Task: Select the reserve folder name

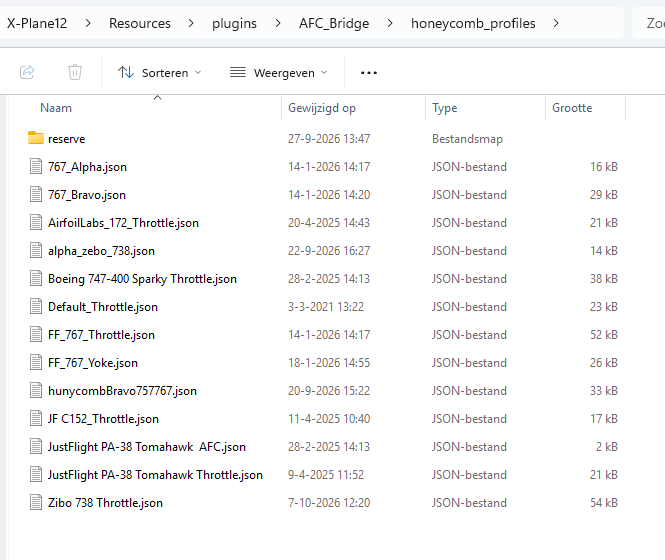Action: [67, 139]
